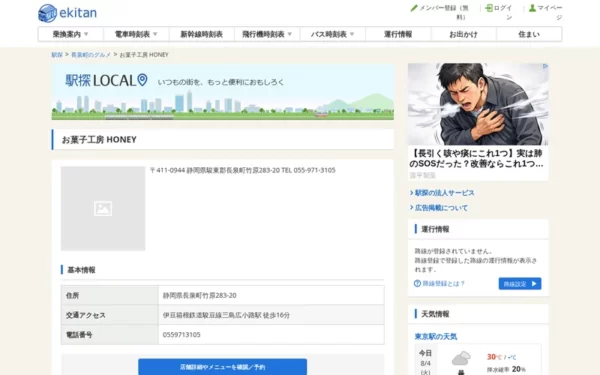This screenshot has width=600, height=375.
Task: Click the phone number 0559713105
Action: pos(181,335)
